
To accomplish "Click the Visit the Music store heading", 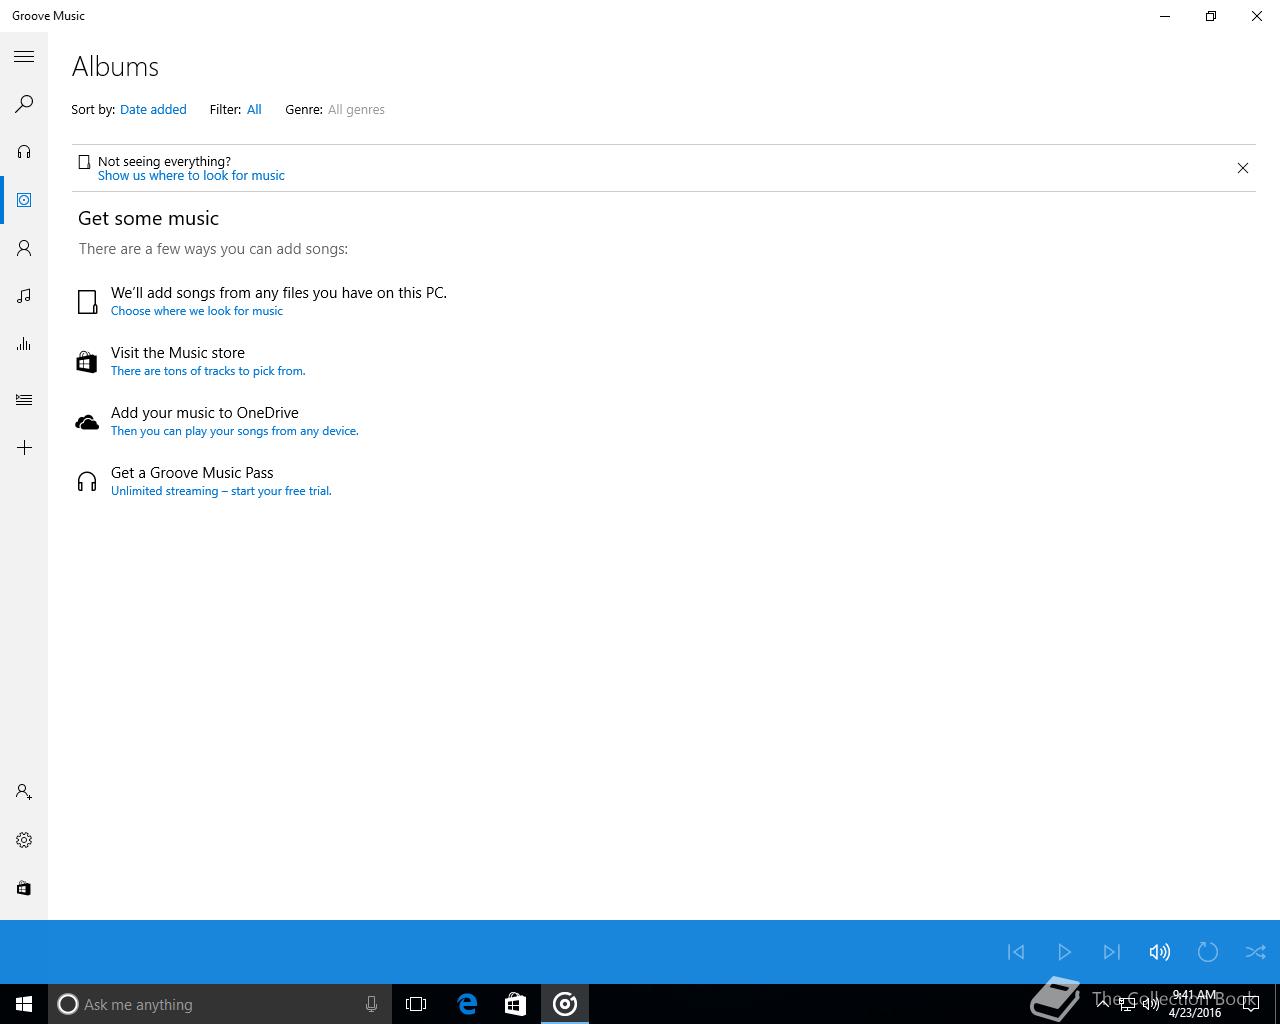I will click(178, 353).
